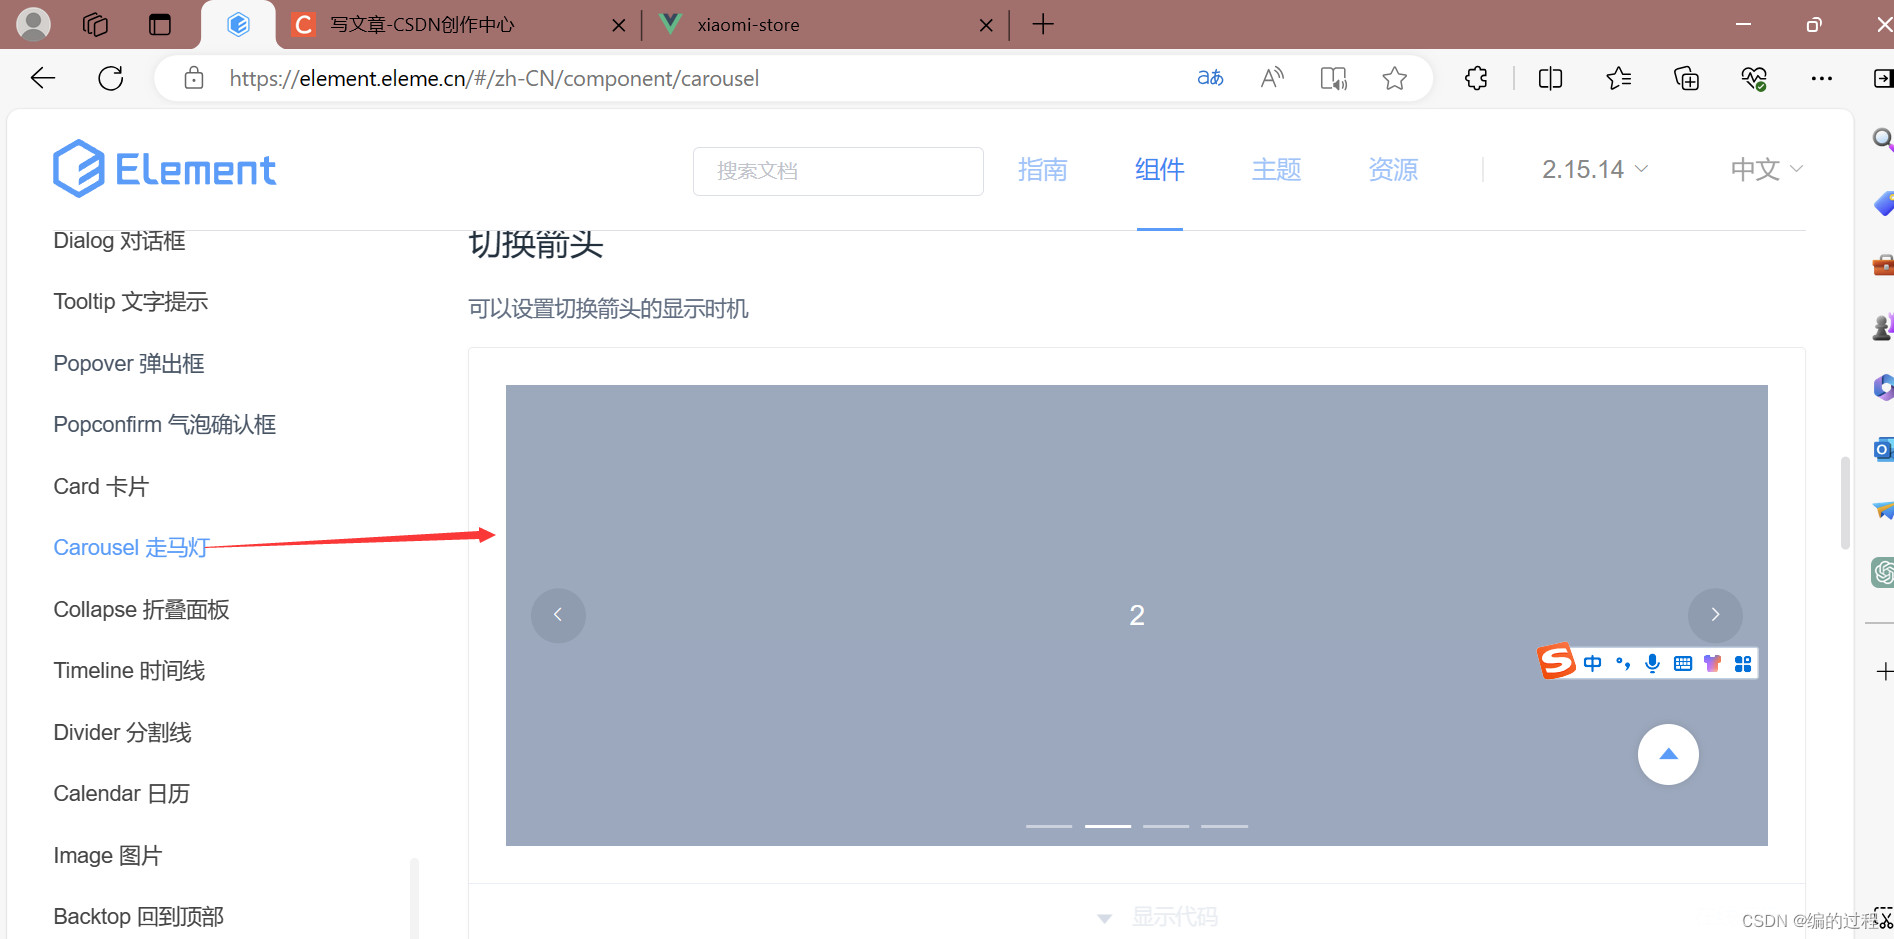Image resolution: width=1894 pixels, height=939 pixels.
Task: Open the browser profile avatar
Action: coord(33,24)
